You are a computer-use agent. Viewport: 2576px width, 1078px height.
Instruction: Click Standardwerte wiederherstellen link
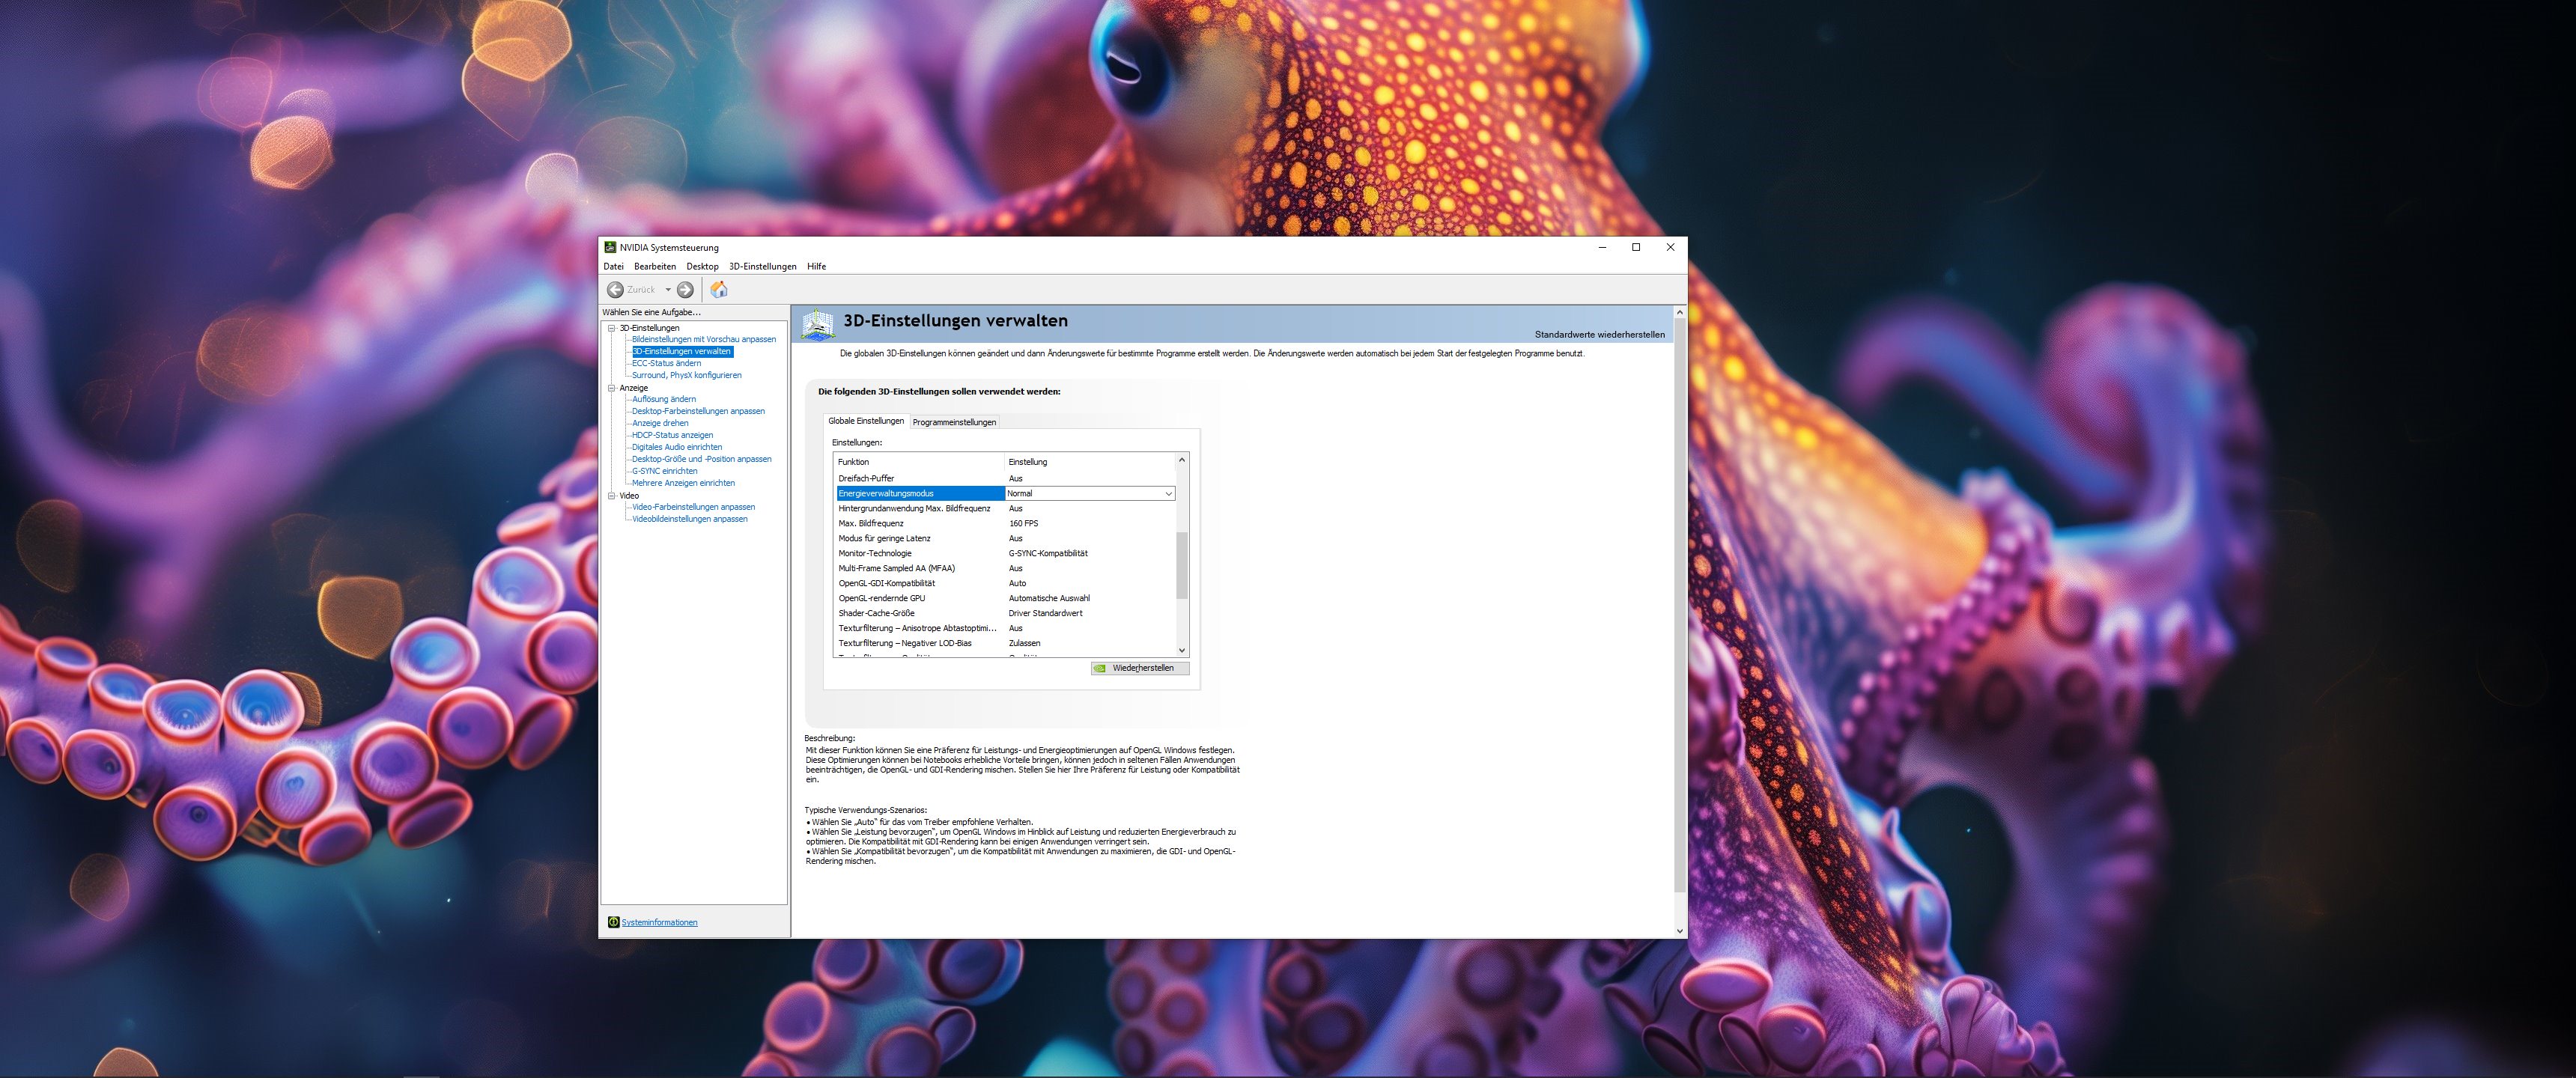click(x=1599, y=335)
